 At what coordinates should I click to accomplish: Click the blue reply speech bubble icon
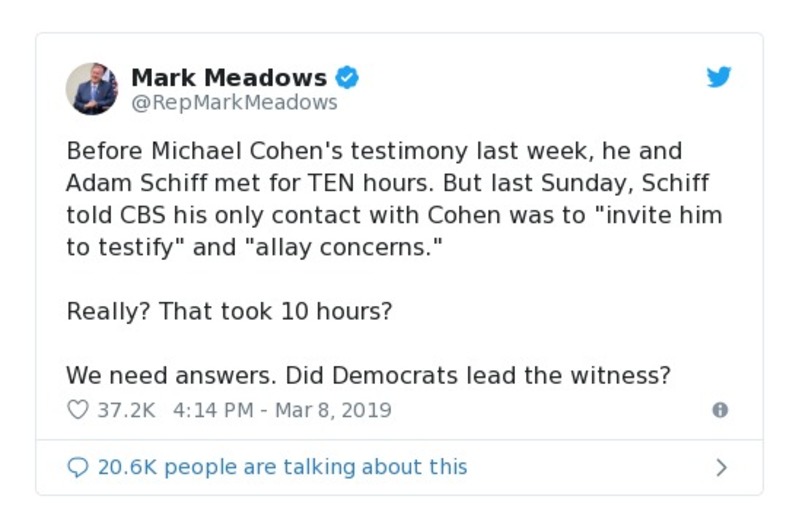[x=77, y=467]
